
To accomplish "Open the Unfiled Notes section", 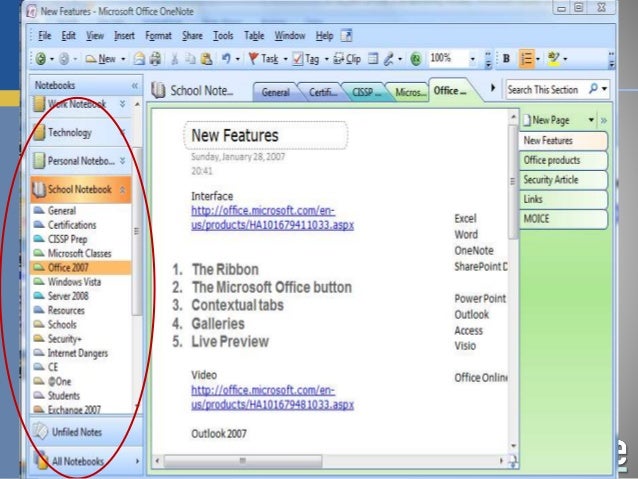I will (x=86, y=432).
